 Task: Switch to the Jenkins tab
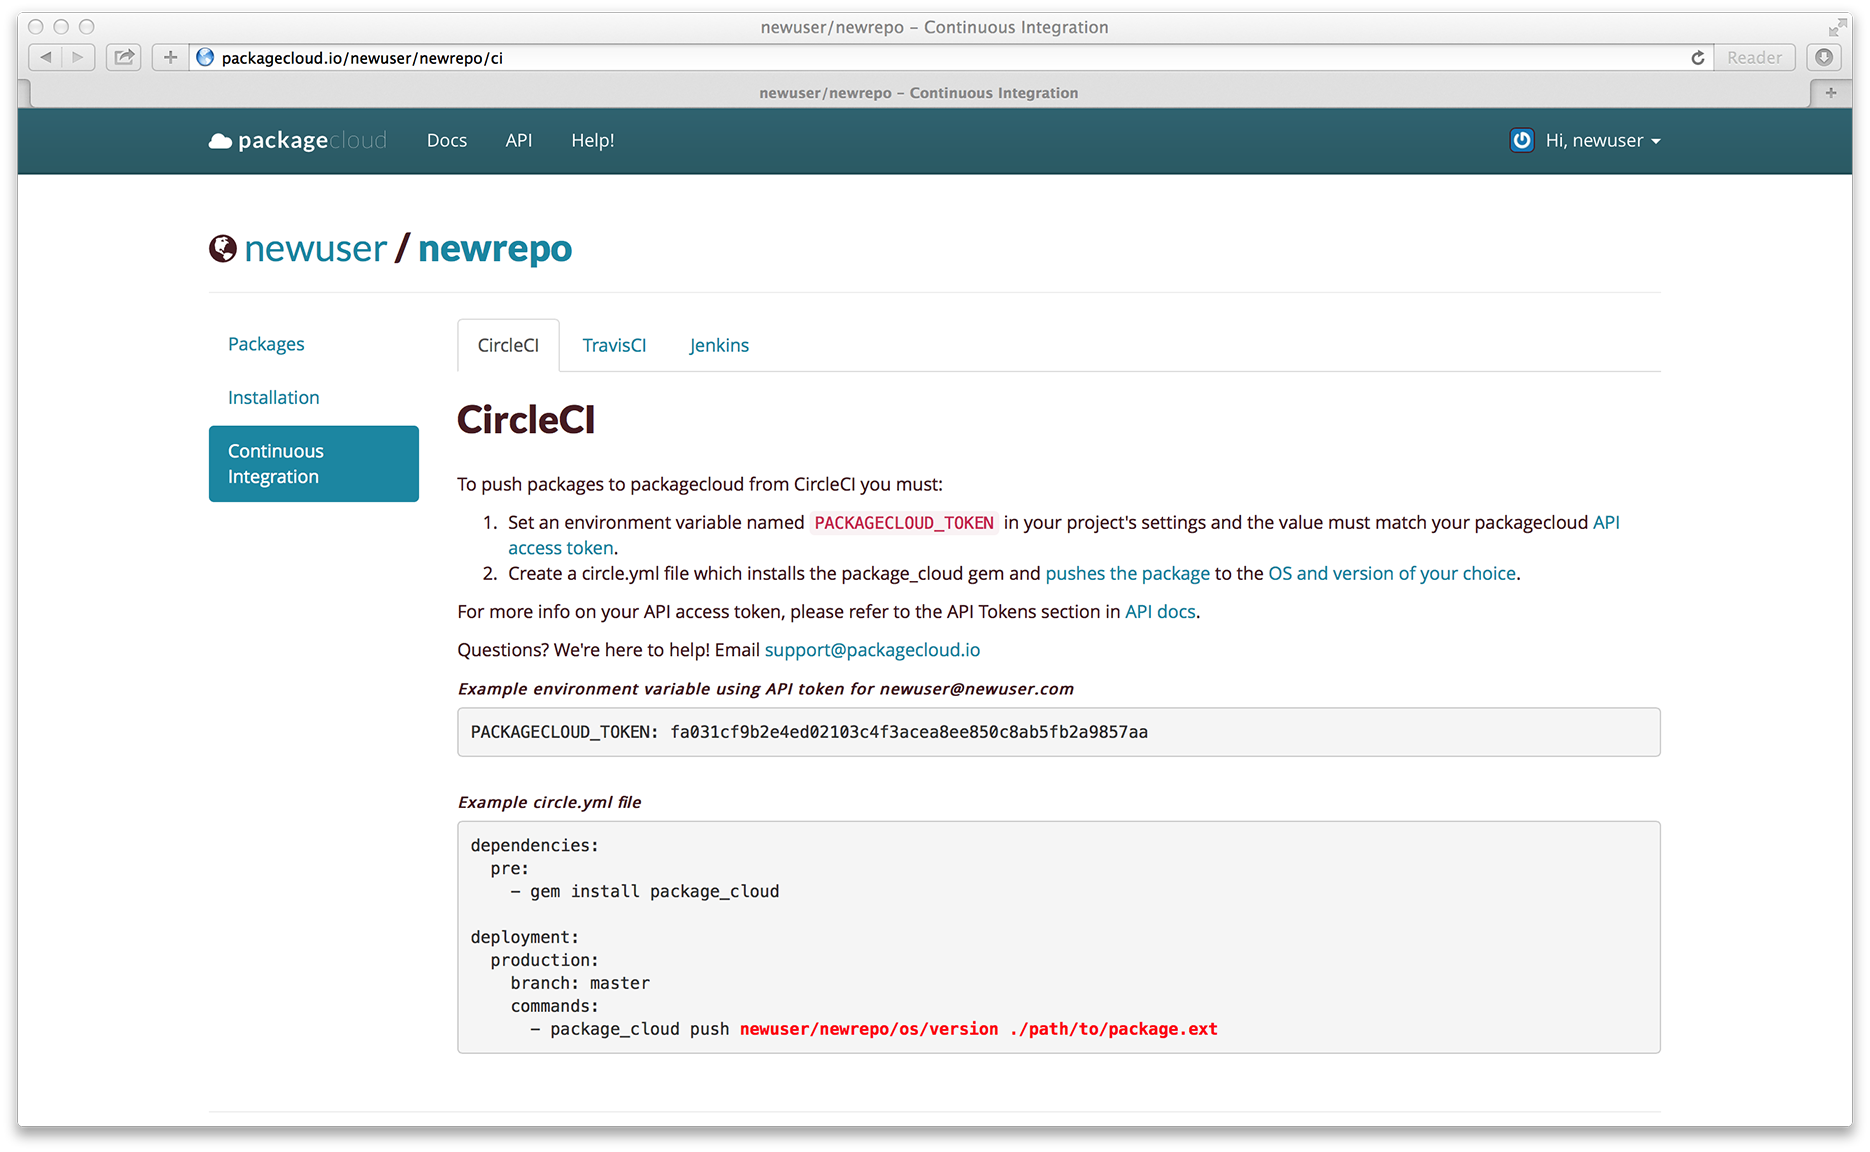pyautogui.click(x=719, y=345)
